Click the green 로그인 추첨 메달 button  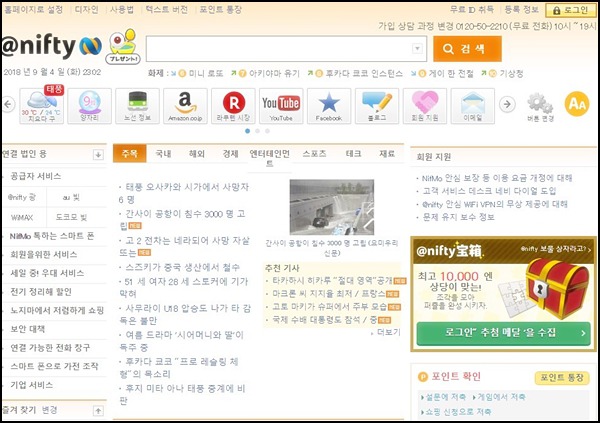(503, 333)
